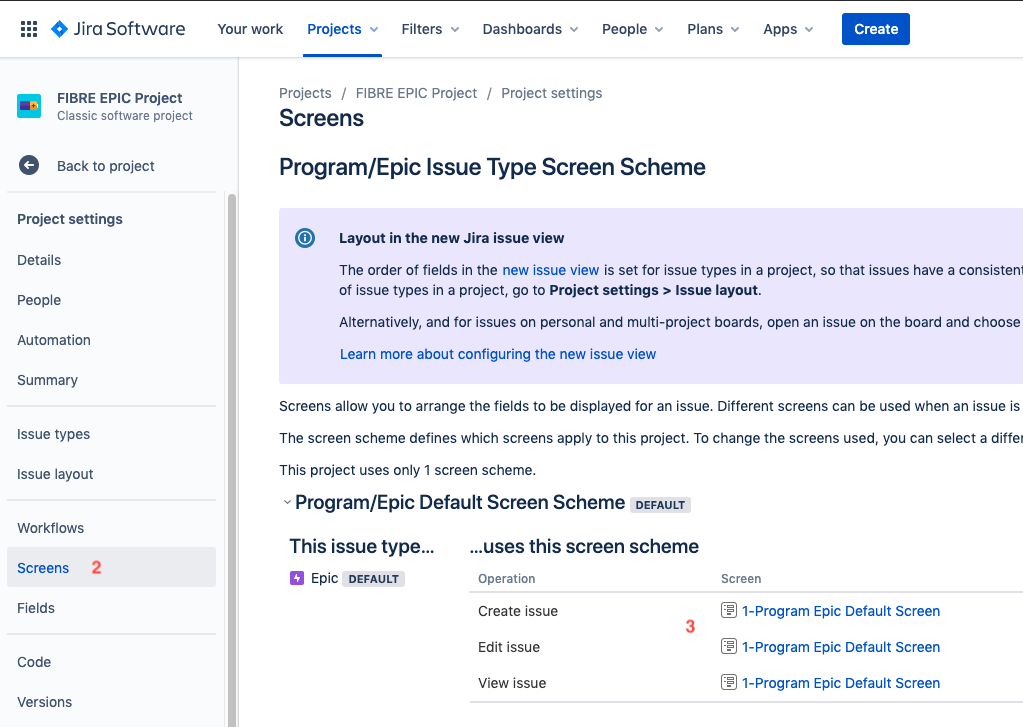
Task: Click the Back to project arrow icon
Action: (29, 166)
